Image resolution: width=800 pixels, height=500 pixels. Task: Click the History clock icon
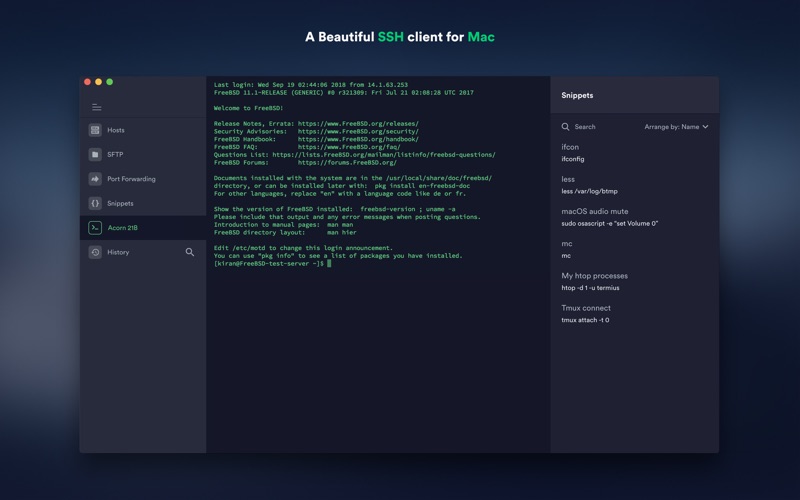[x=95, y=252]
